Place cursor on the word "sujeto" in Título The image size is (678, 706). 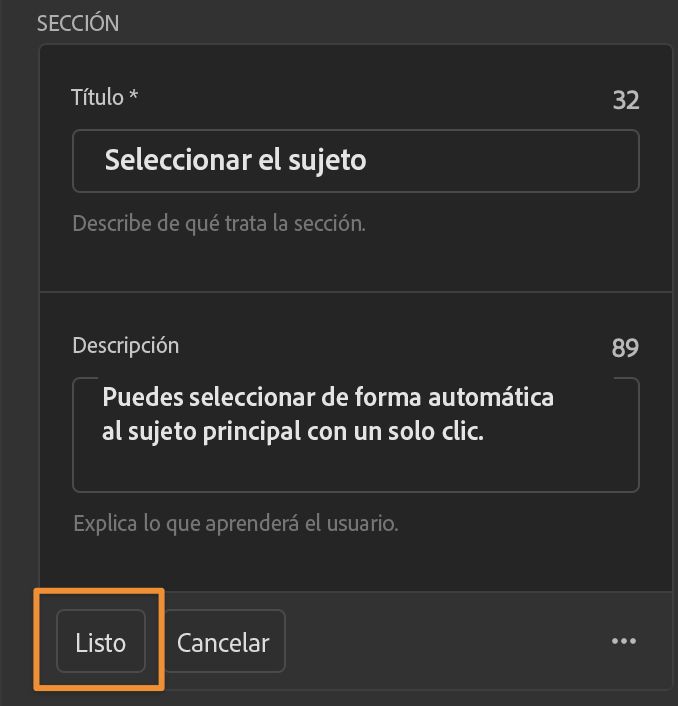click(x=327, y=160)
